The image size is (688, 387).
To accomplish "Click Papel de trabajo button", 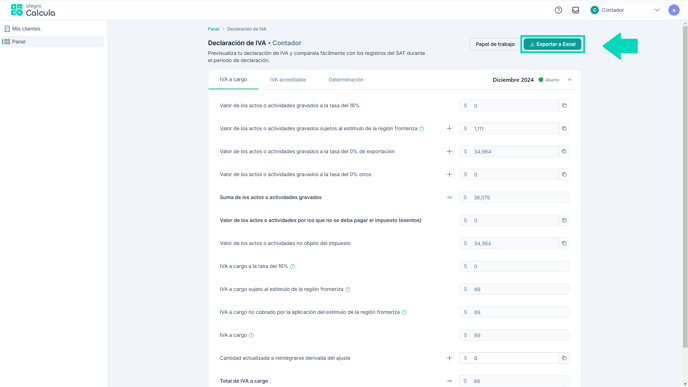I will [495, 44].
